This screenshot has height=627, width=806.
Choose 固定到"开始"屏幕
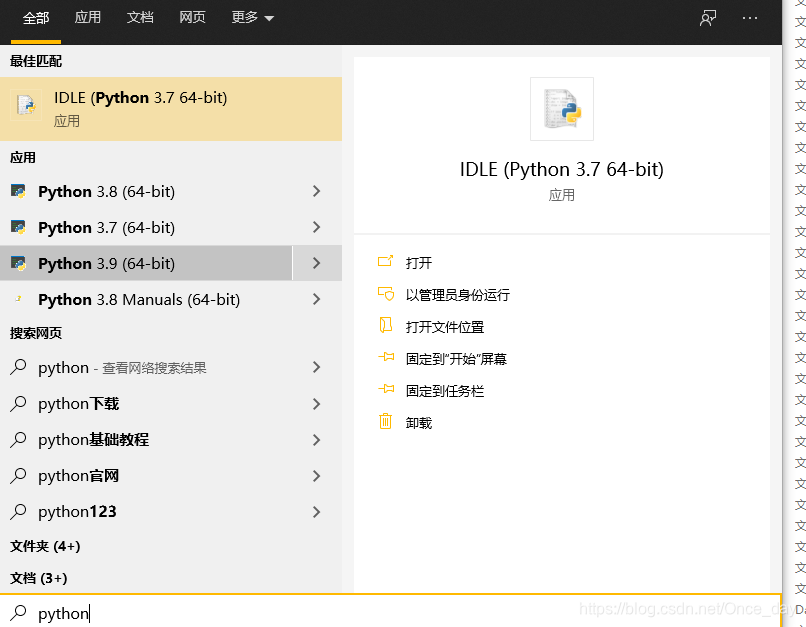[456, 359]
